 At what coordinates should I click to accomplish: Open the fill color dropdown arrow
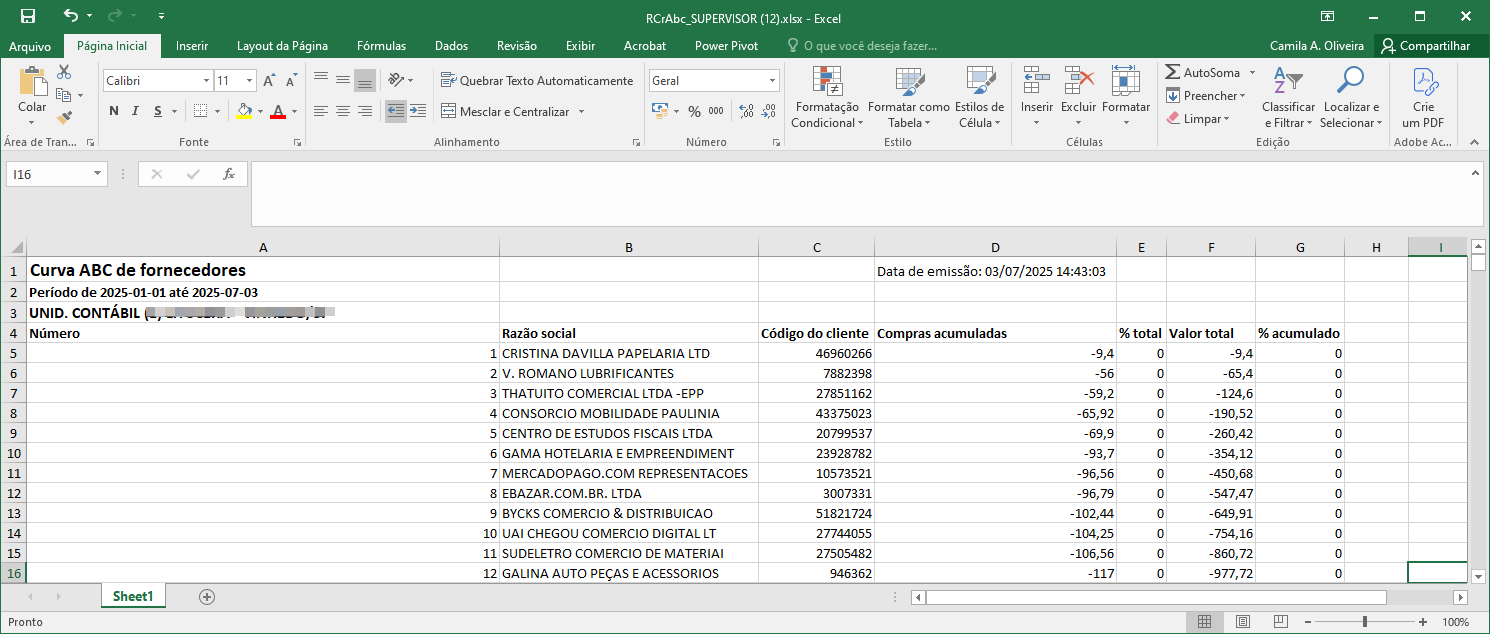point(260,111)
